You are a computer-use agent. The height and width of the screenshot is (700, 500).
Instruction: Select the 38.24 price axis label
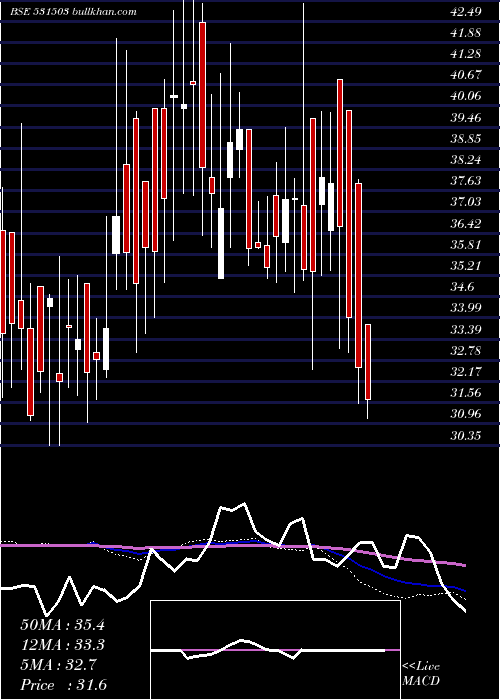click(466, 161)
